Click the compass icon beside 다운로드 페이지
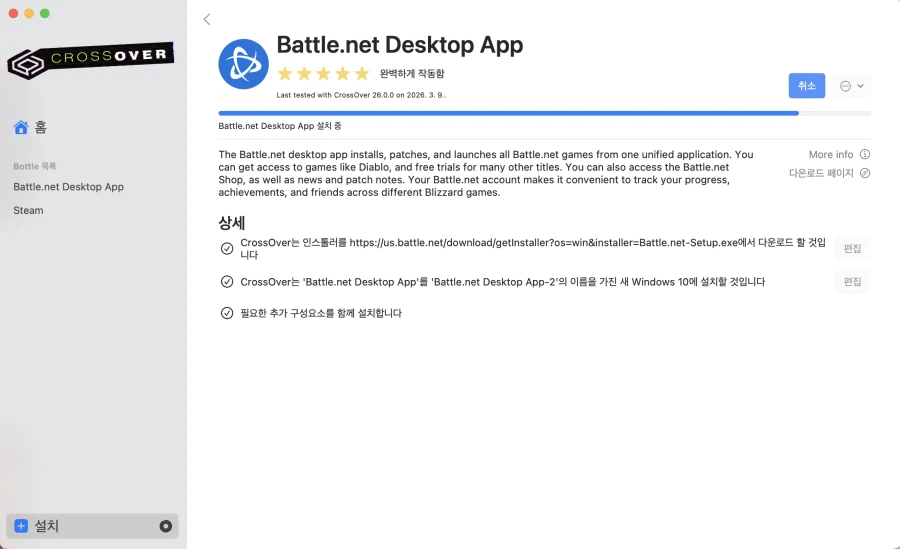The width and height of the screenshot is (900, 549). coord(864,173)
